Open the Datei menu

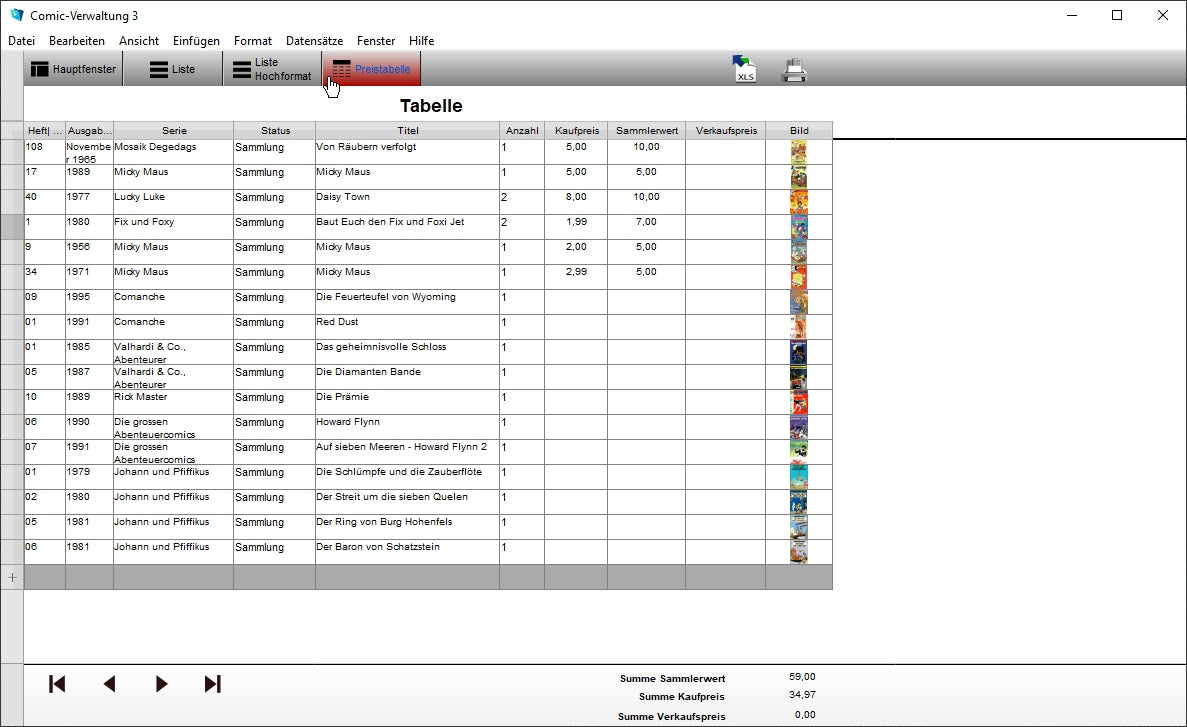point(21,41)
